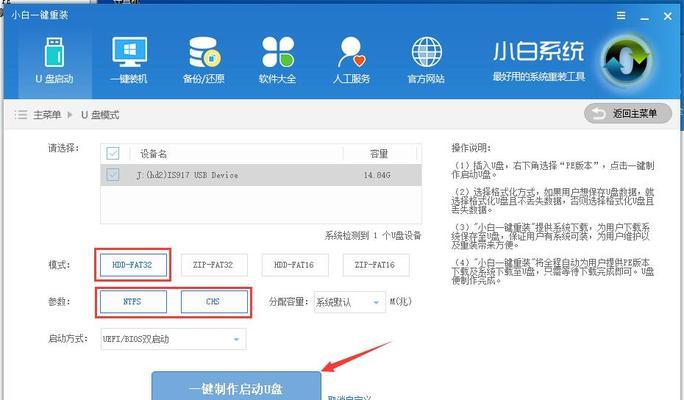Toggle the NTFS parameter
684x400 pixels.
pyautogui.click(x=133, y=301)
